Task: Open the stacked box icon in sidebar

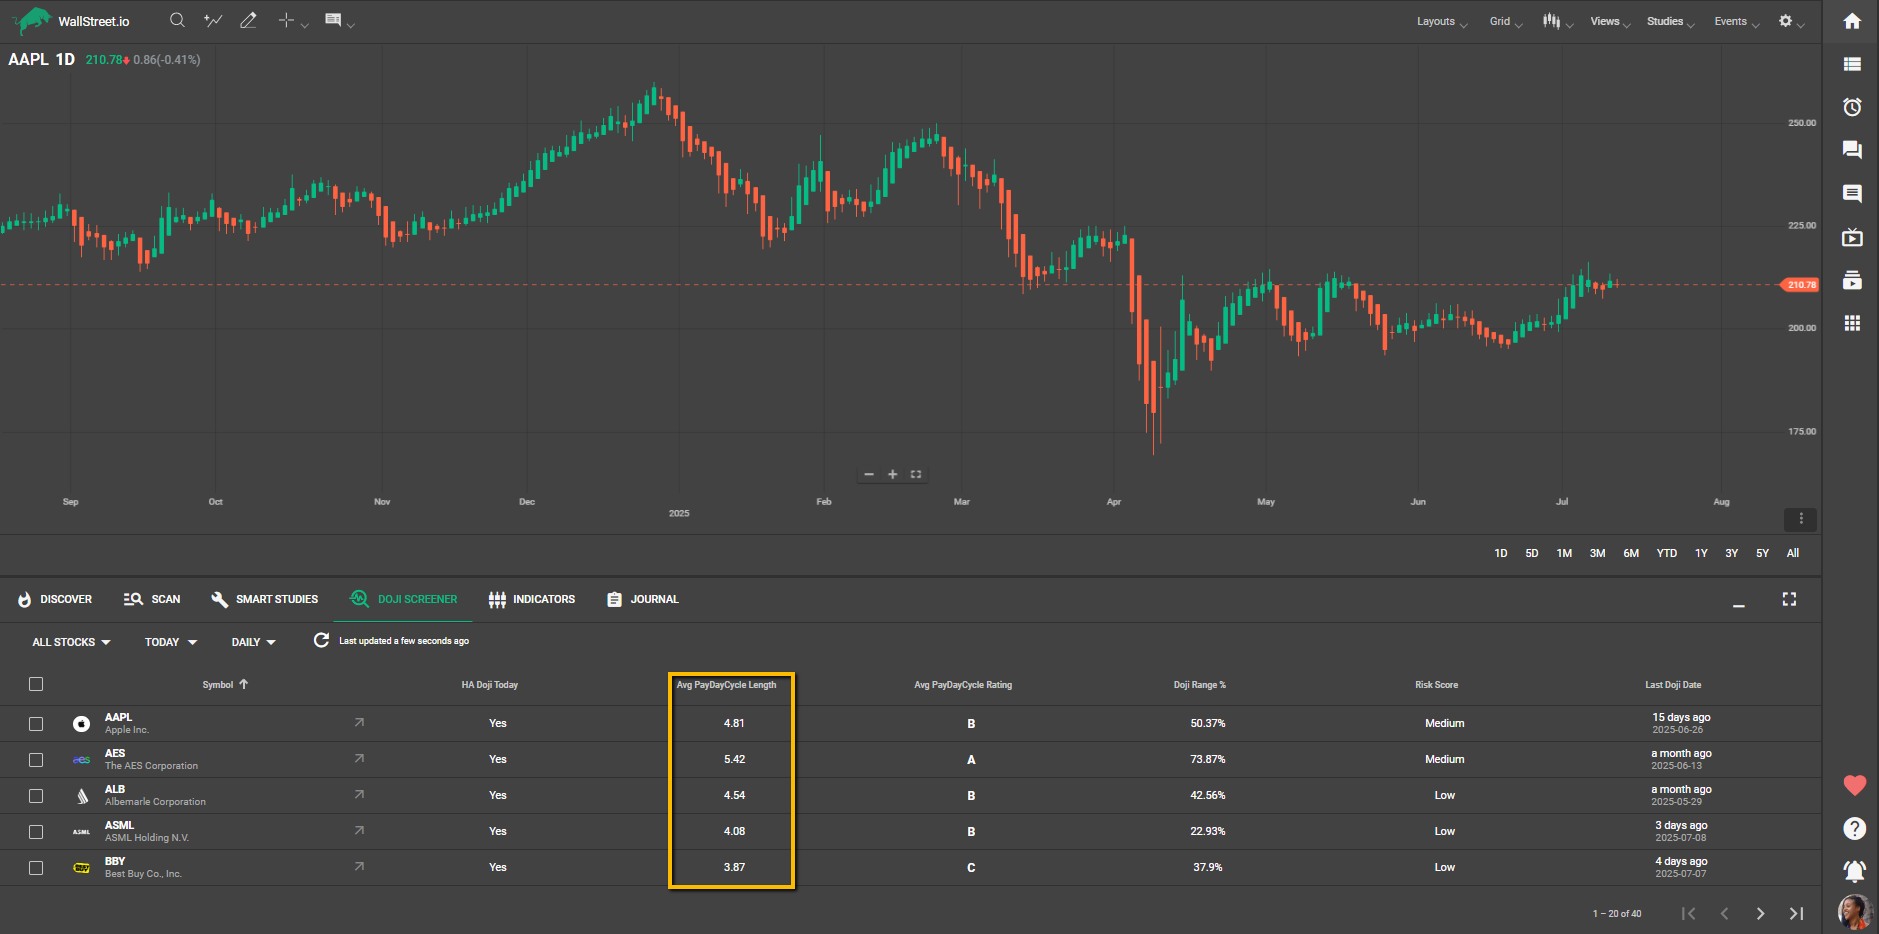Action: click(x=1852, y=280)
